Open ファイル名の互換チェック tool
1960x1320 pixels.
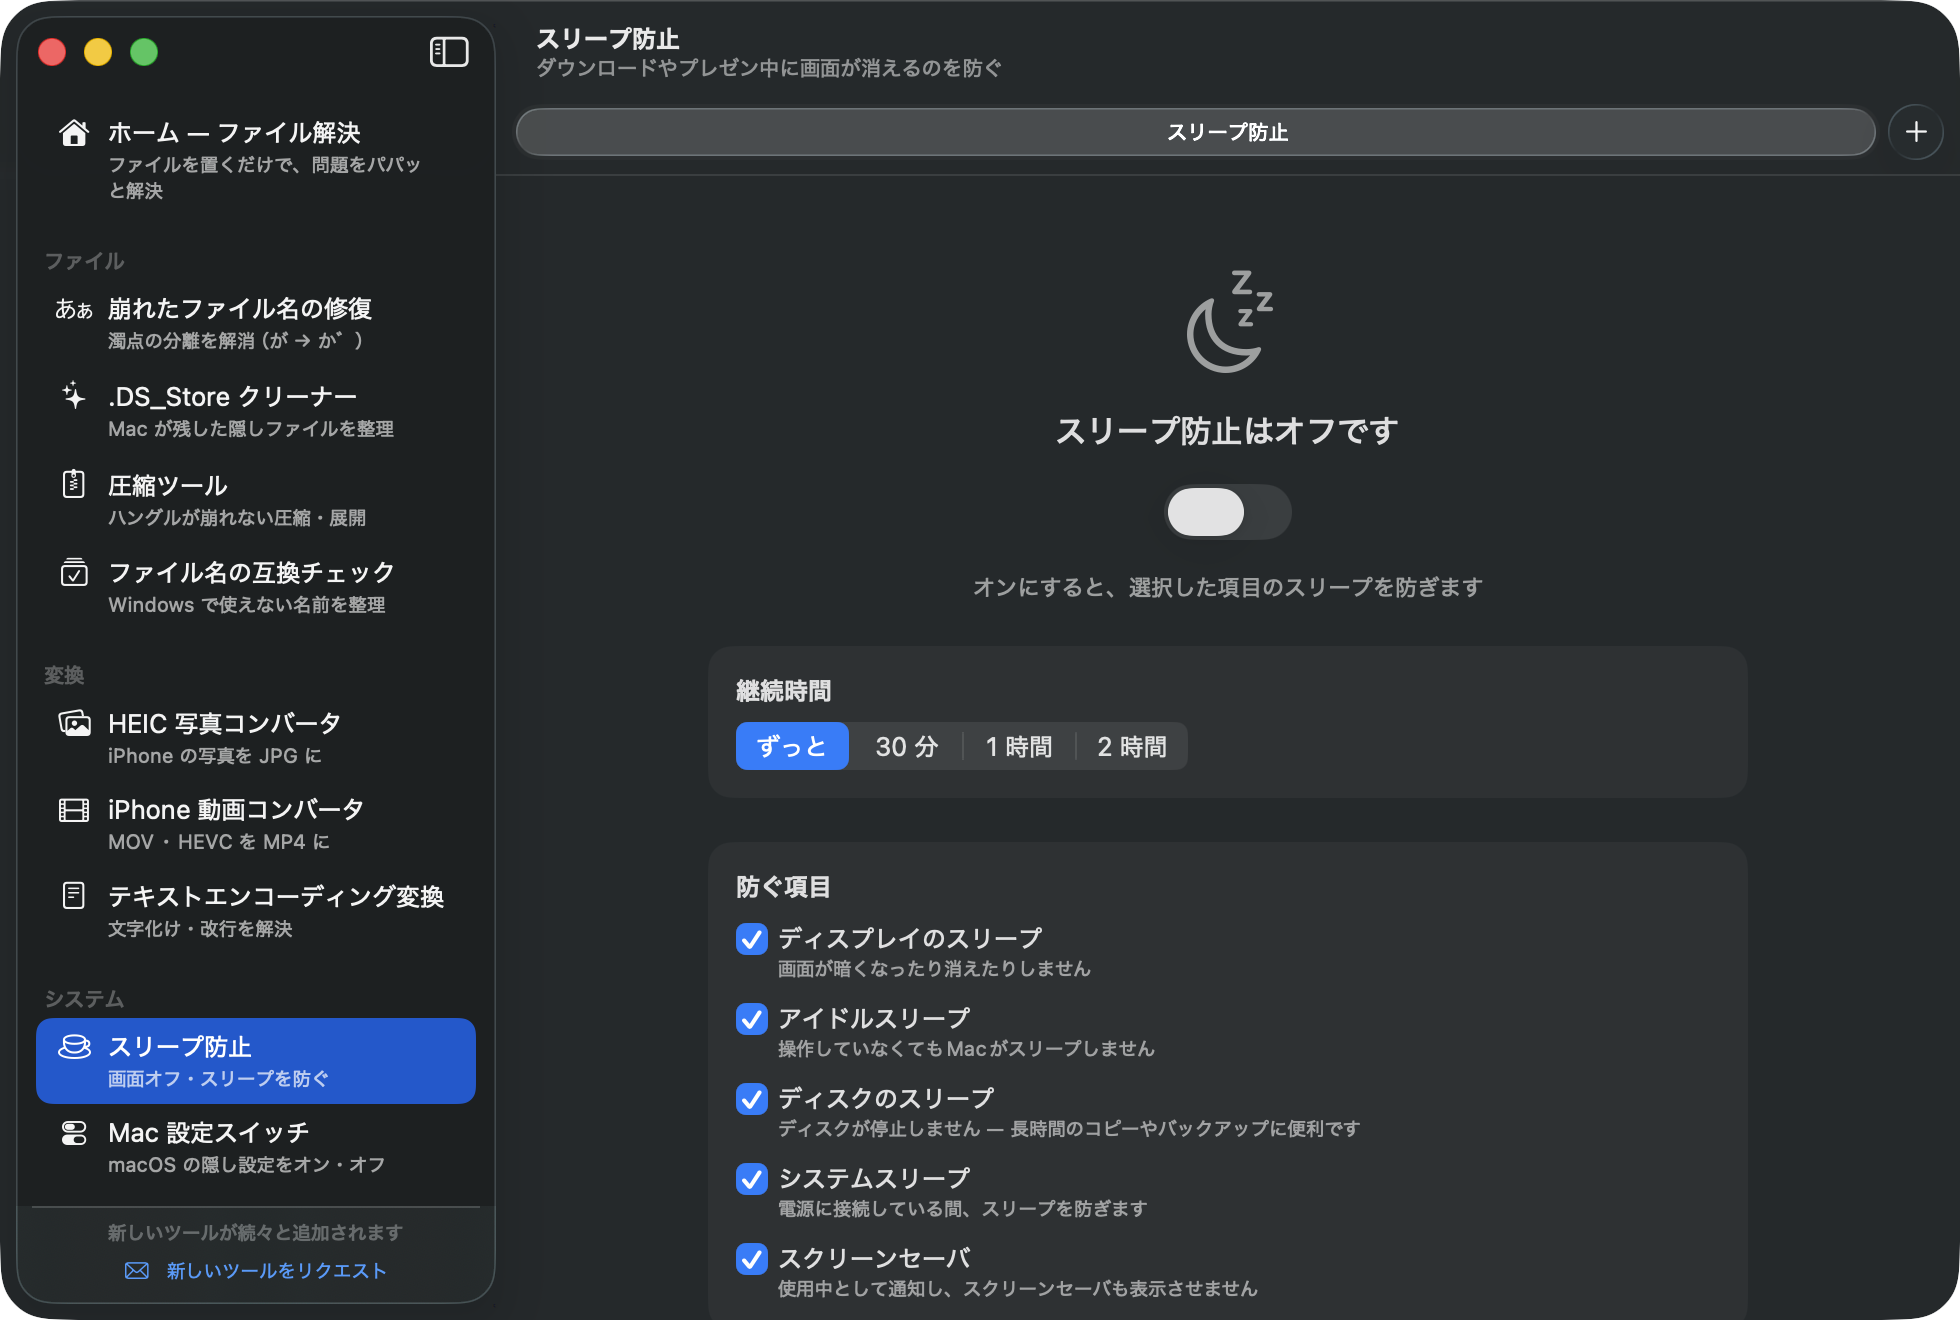point(256,587)
